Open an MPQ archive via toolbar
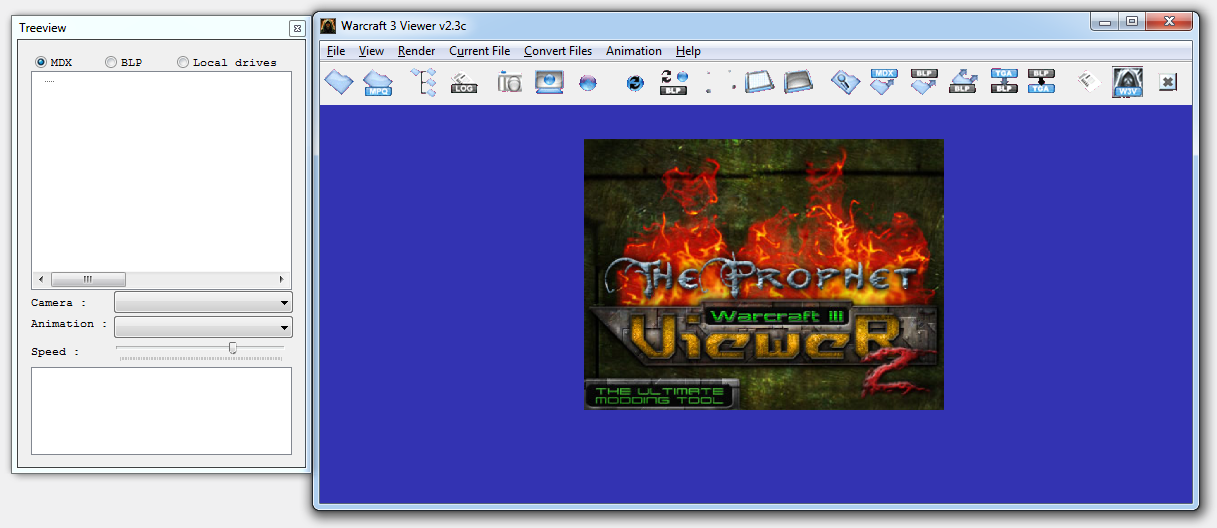This screenshot has height=528, width=1217. pyautogui.click(x=377, y=82)
